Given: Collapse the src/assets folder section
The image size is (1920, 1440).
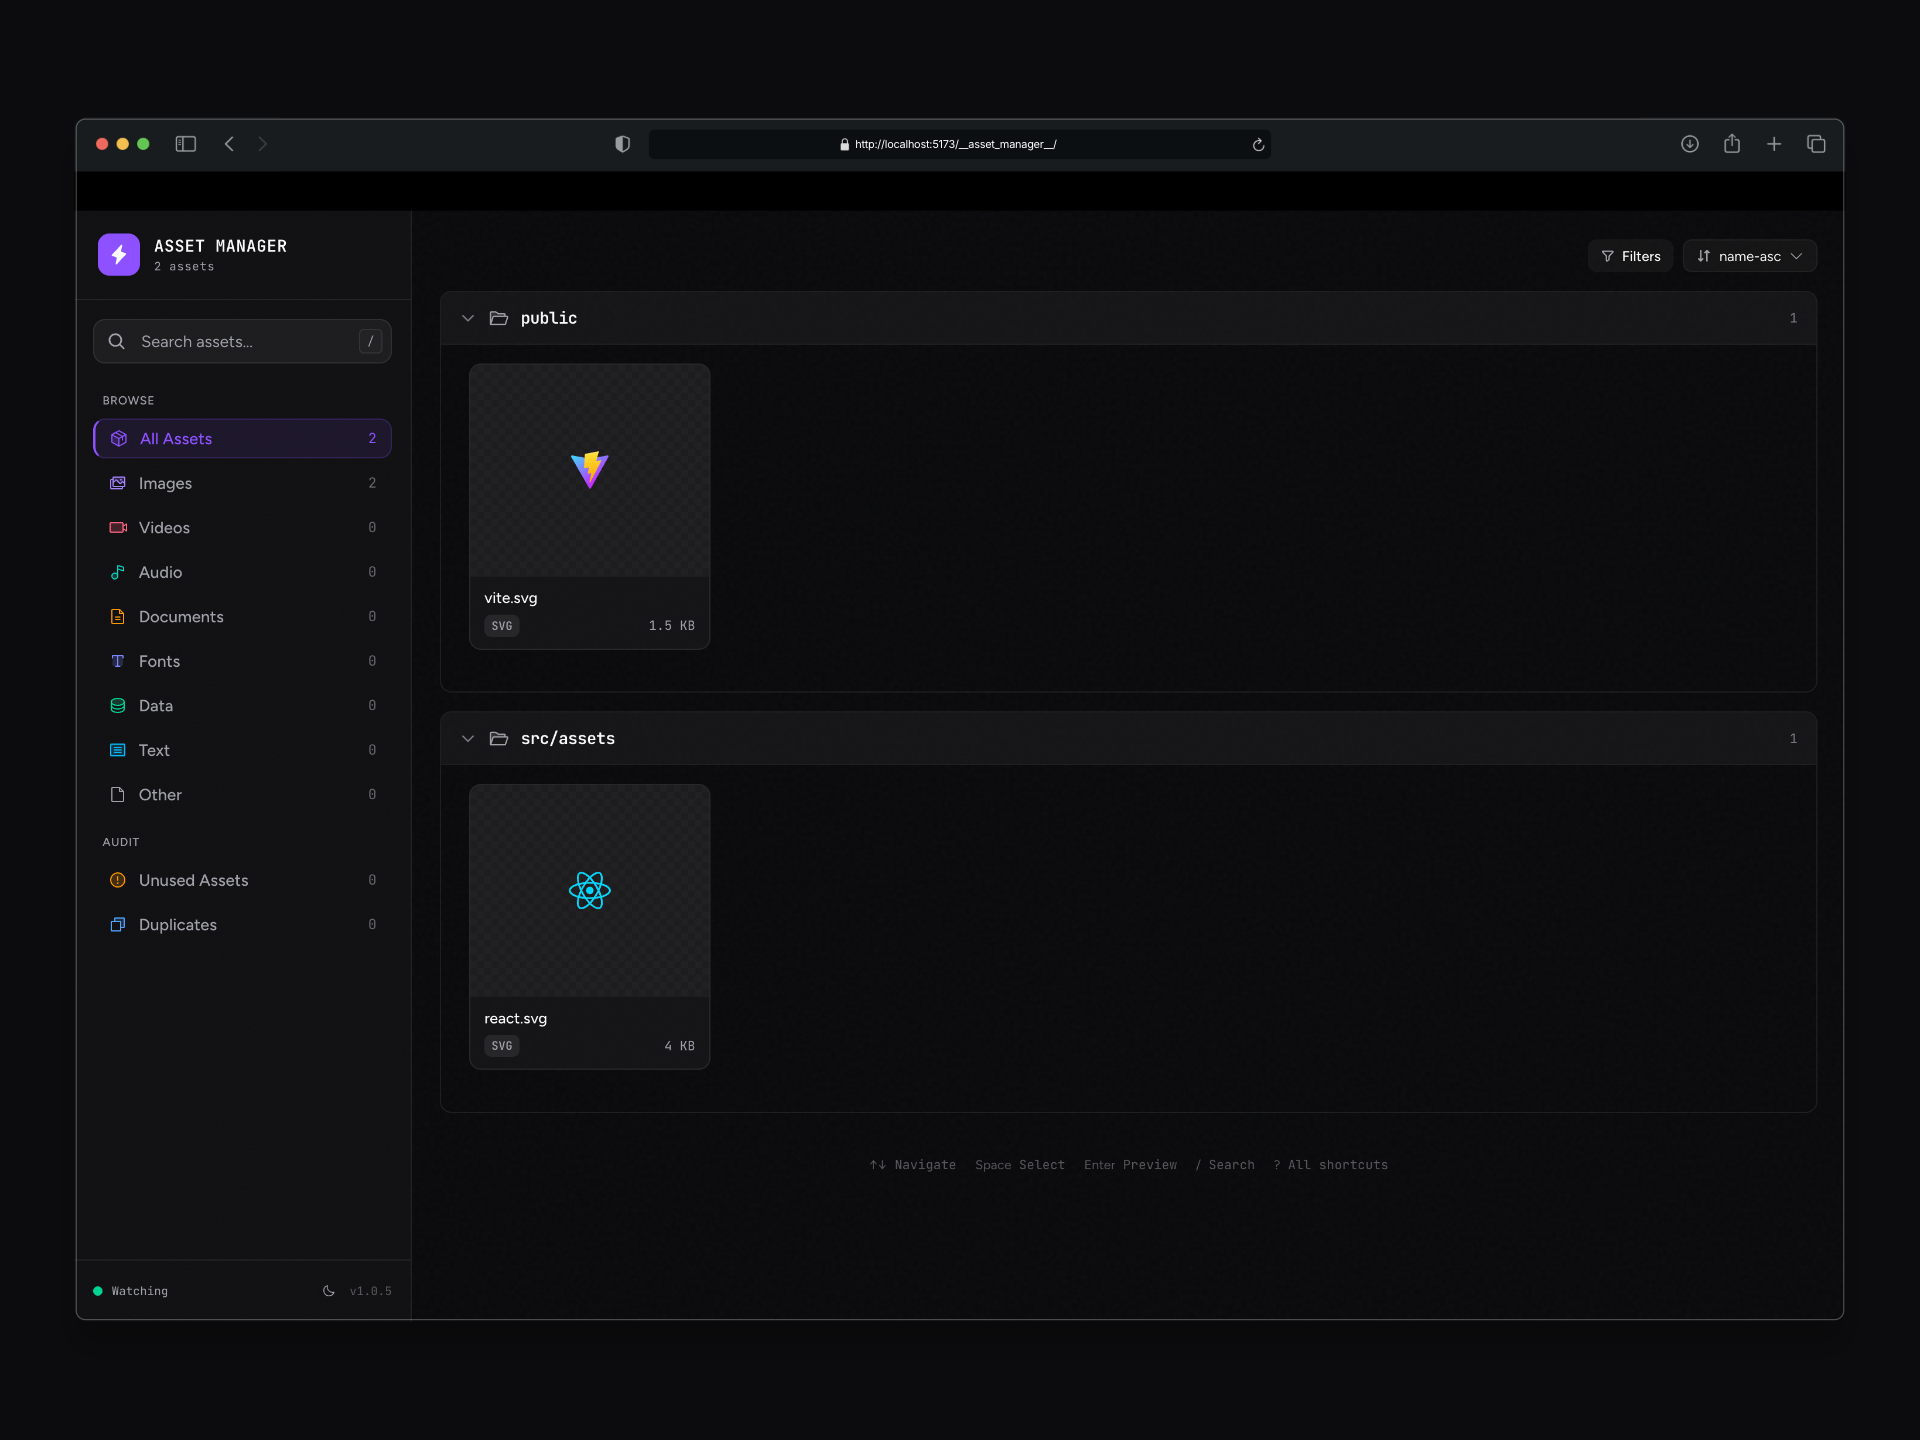Looking at the screenshot, I should 467,738.
